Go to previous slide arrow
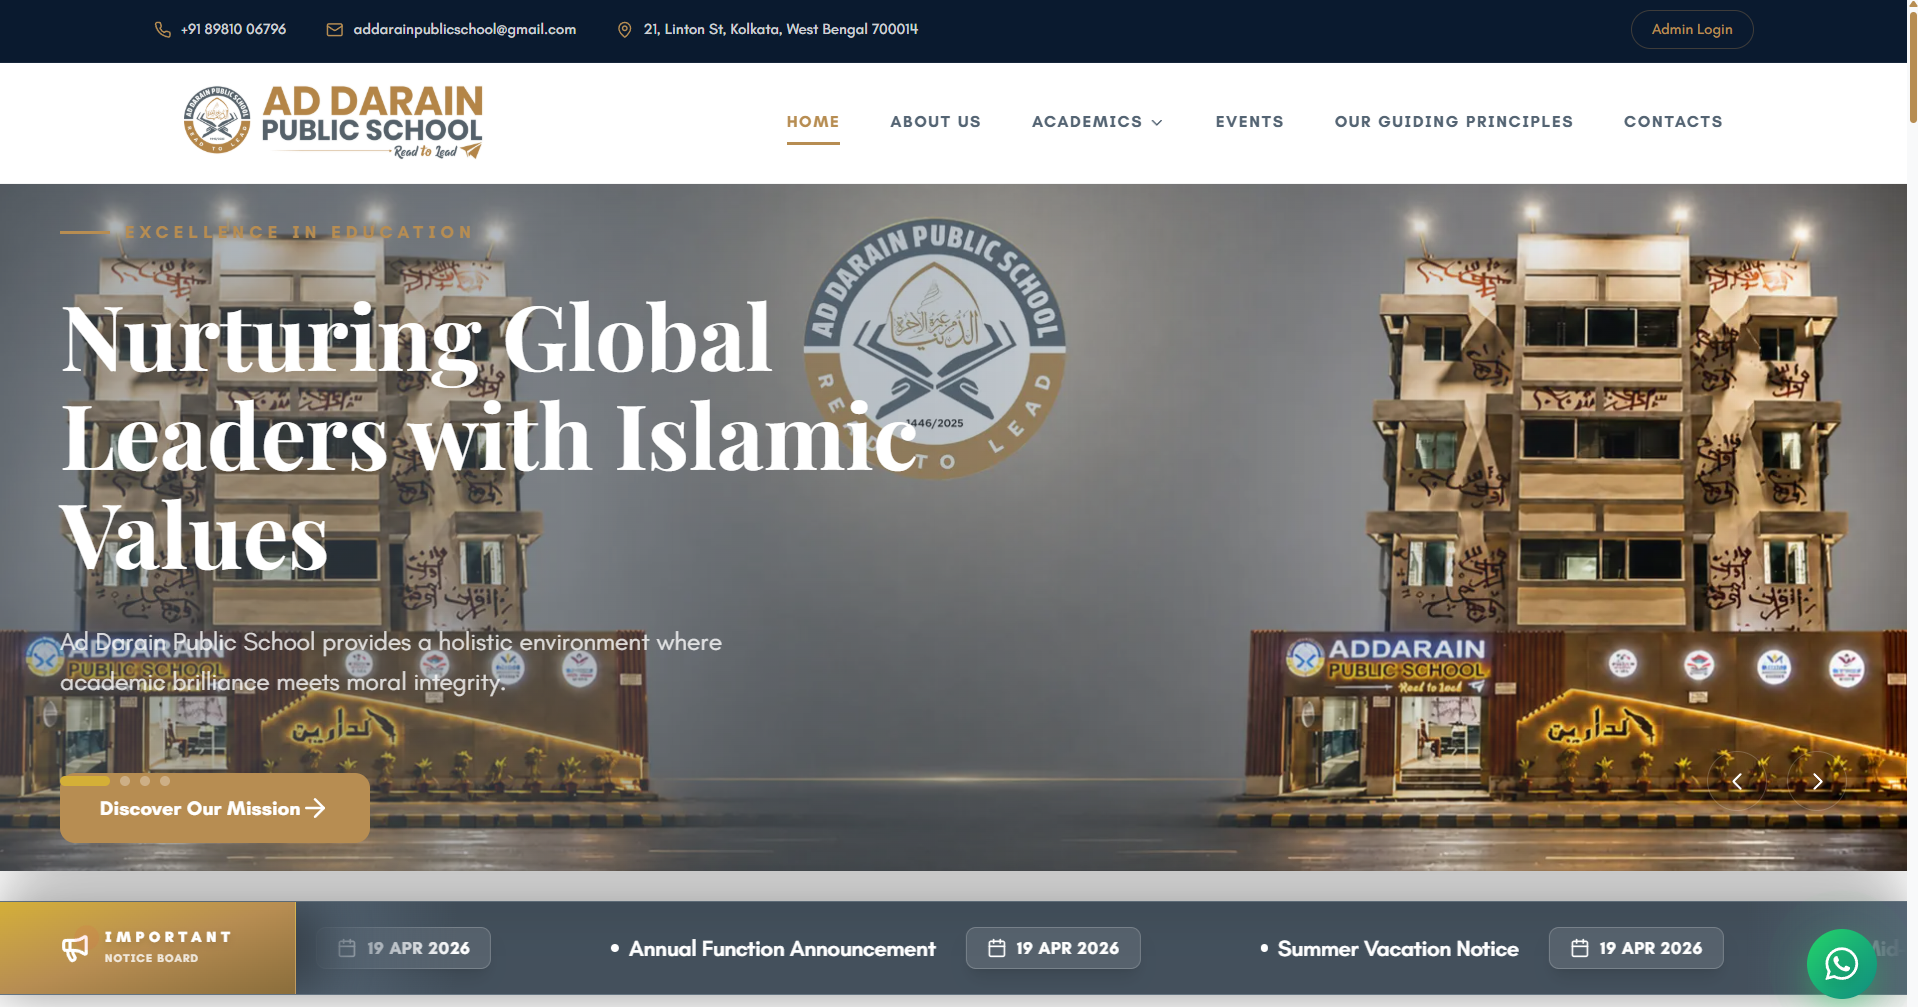Viewport: 1918px width, 1007px height. [1737, 781]
